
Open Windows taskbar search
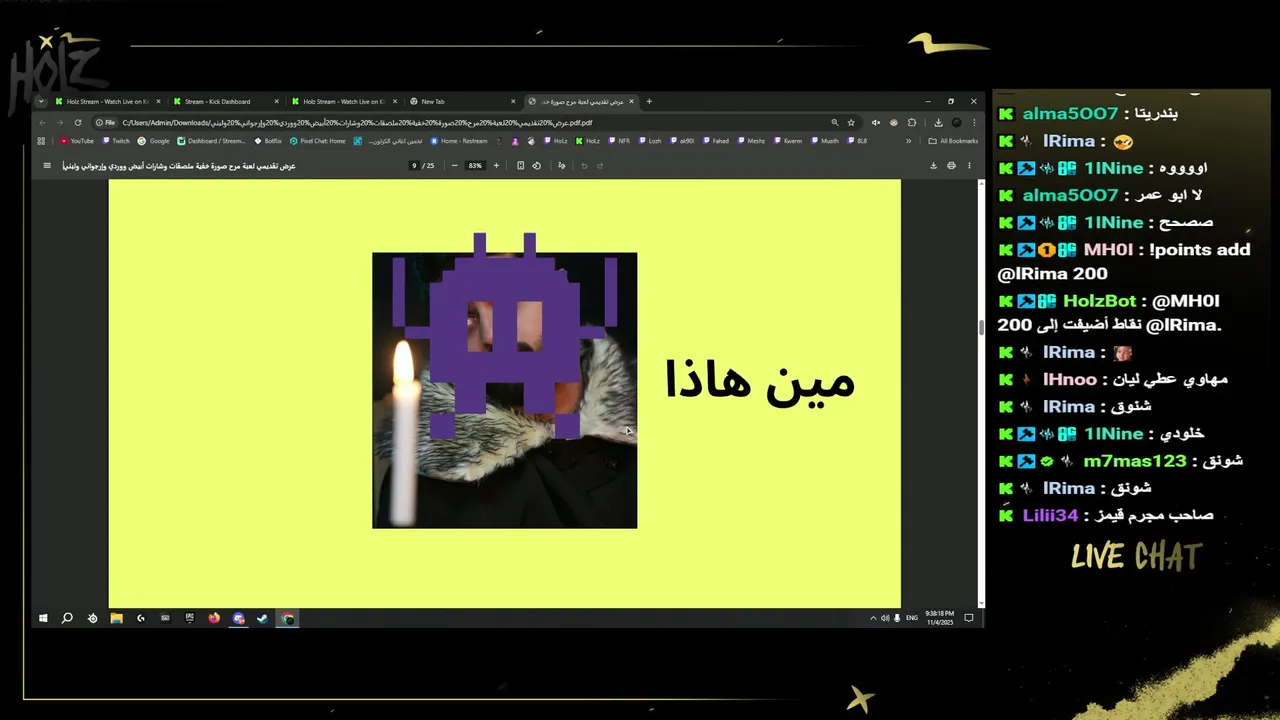[67, 619]
